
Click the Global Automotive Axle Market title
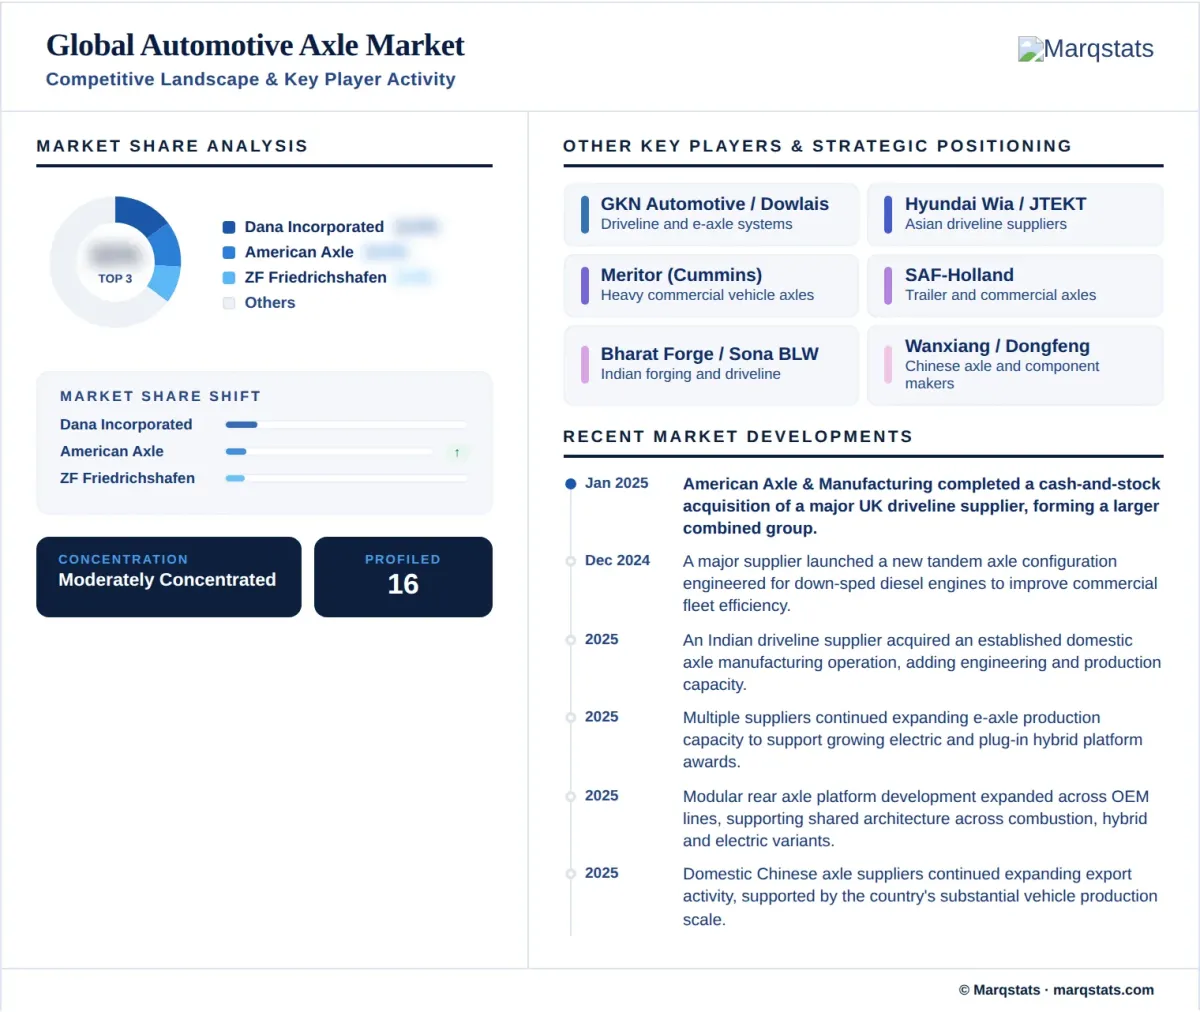pyautogui.click(x=255, y=46)
